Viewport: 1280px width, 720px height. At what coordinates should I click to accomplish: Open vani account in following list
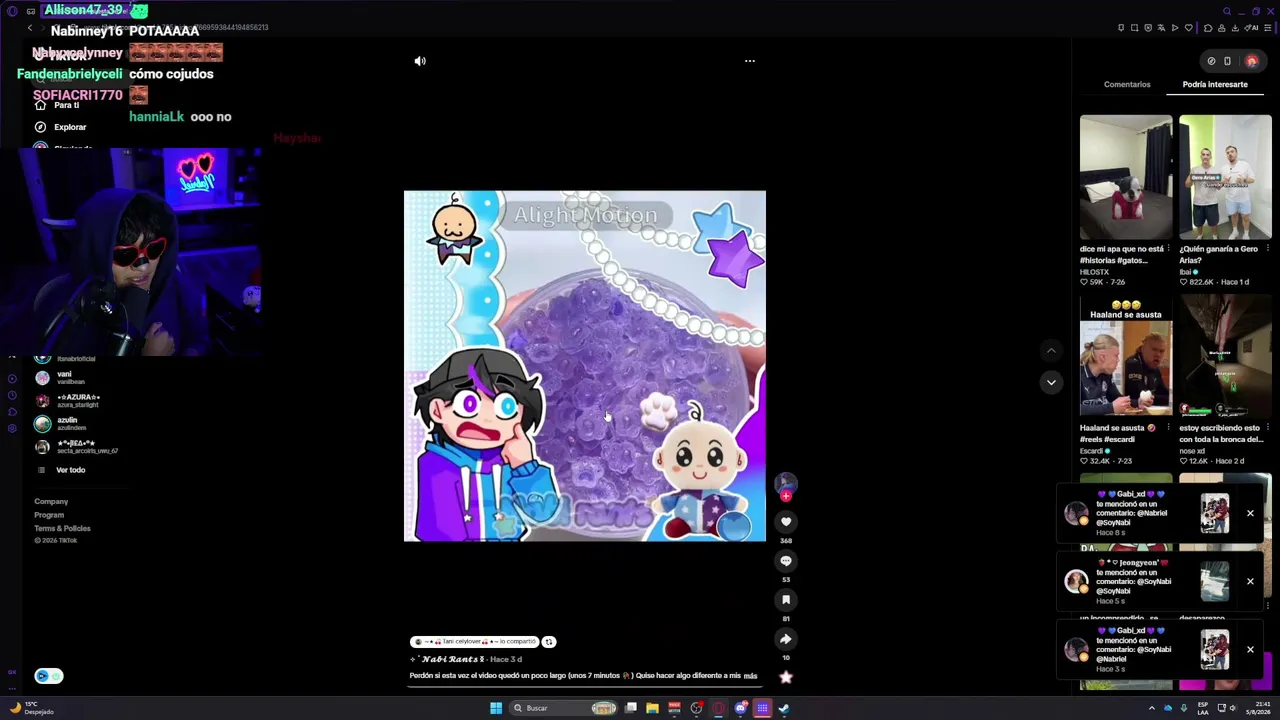pyautogui.click(x=65, y=377)
